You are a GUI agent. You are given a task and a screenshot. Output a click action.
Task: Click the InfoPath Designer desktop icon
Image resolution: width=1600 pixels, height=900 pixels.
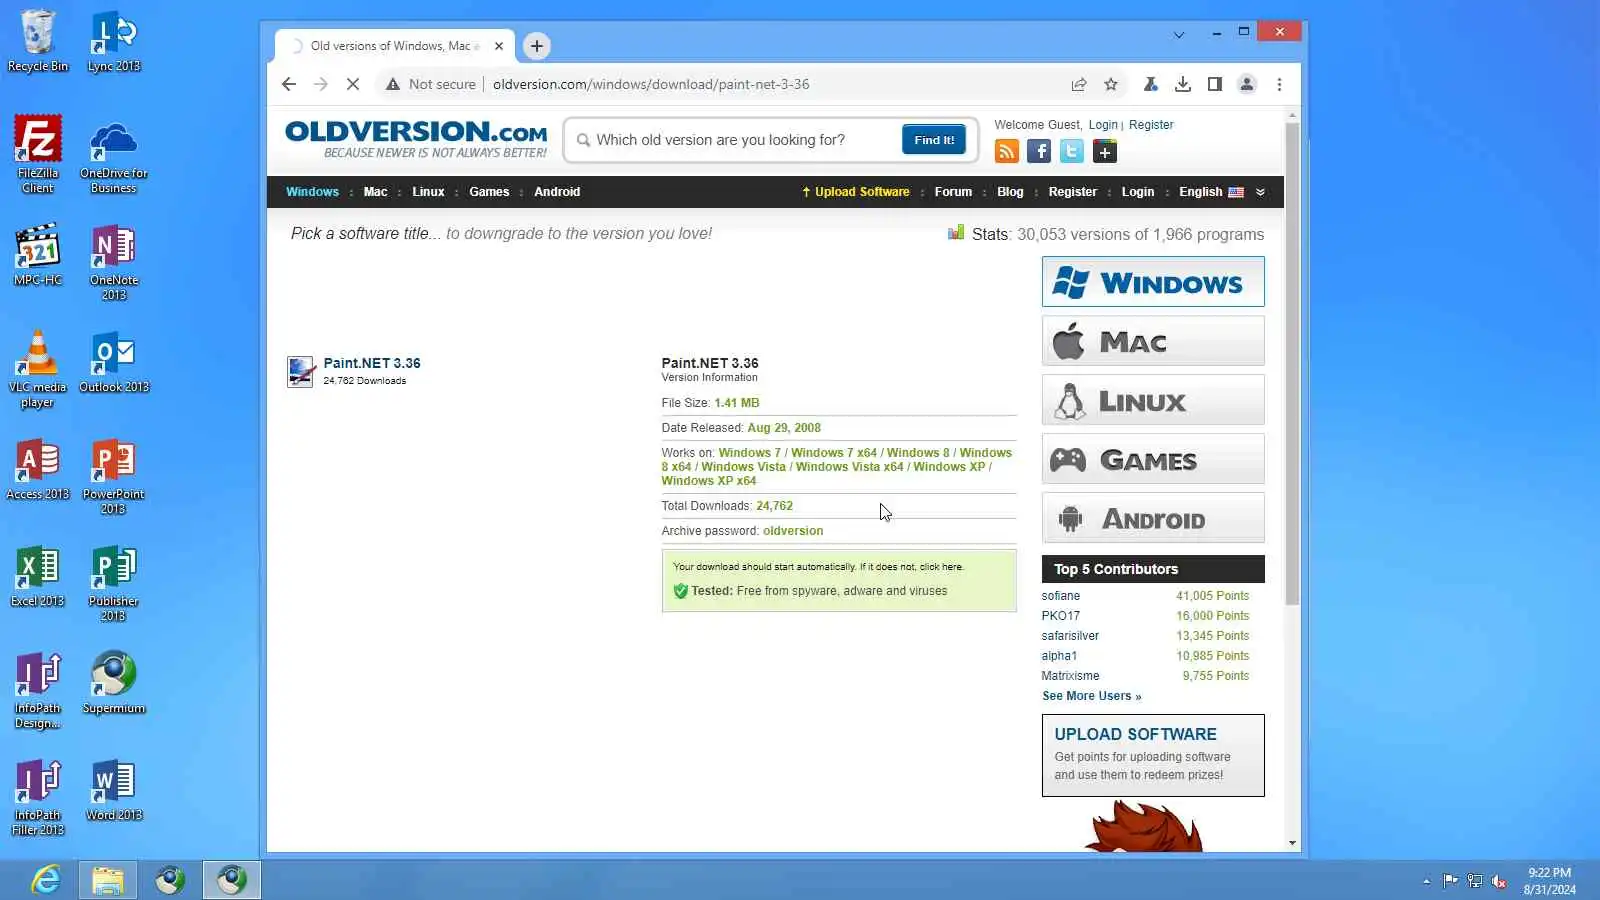tap(38, 689)
